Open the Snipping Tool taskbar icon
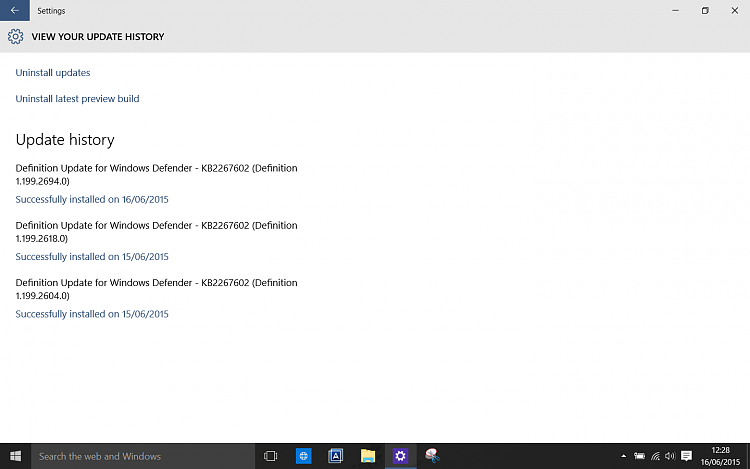Image resolution: width=750 pixels, height=469 pixels. (432, 456)
